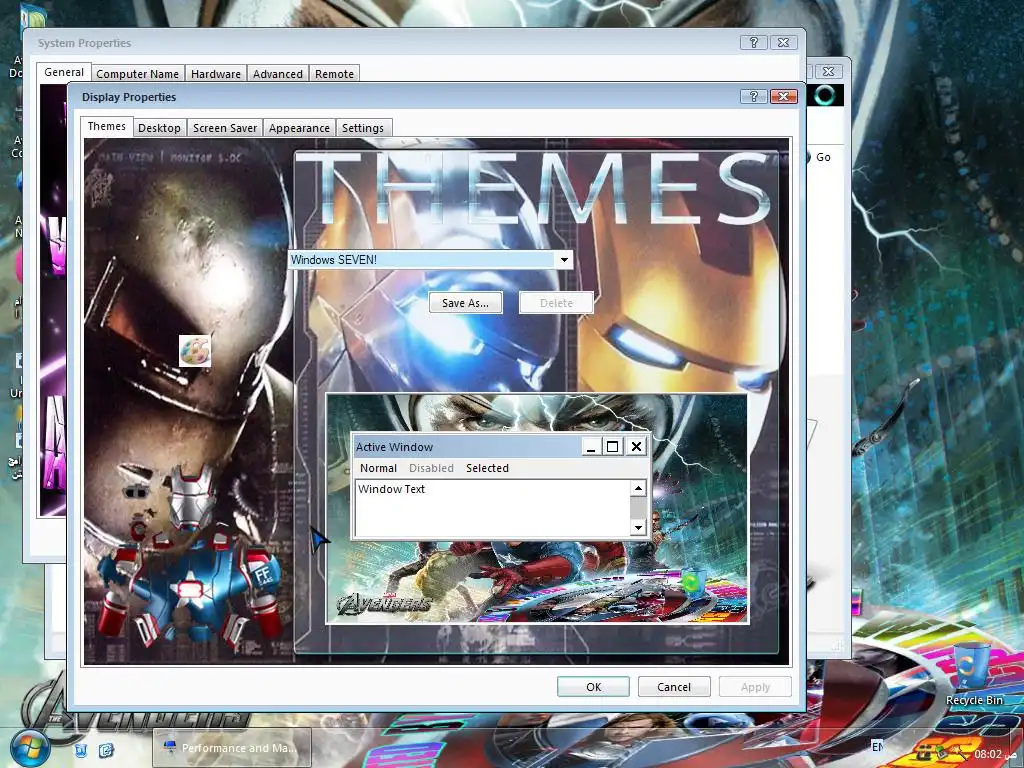Click the System Properties help question-mark button

pos(754,42)
